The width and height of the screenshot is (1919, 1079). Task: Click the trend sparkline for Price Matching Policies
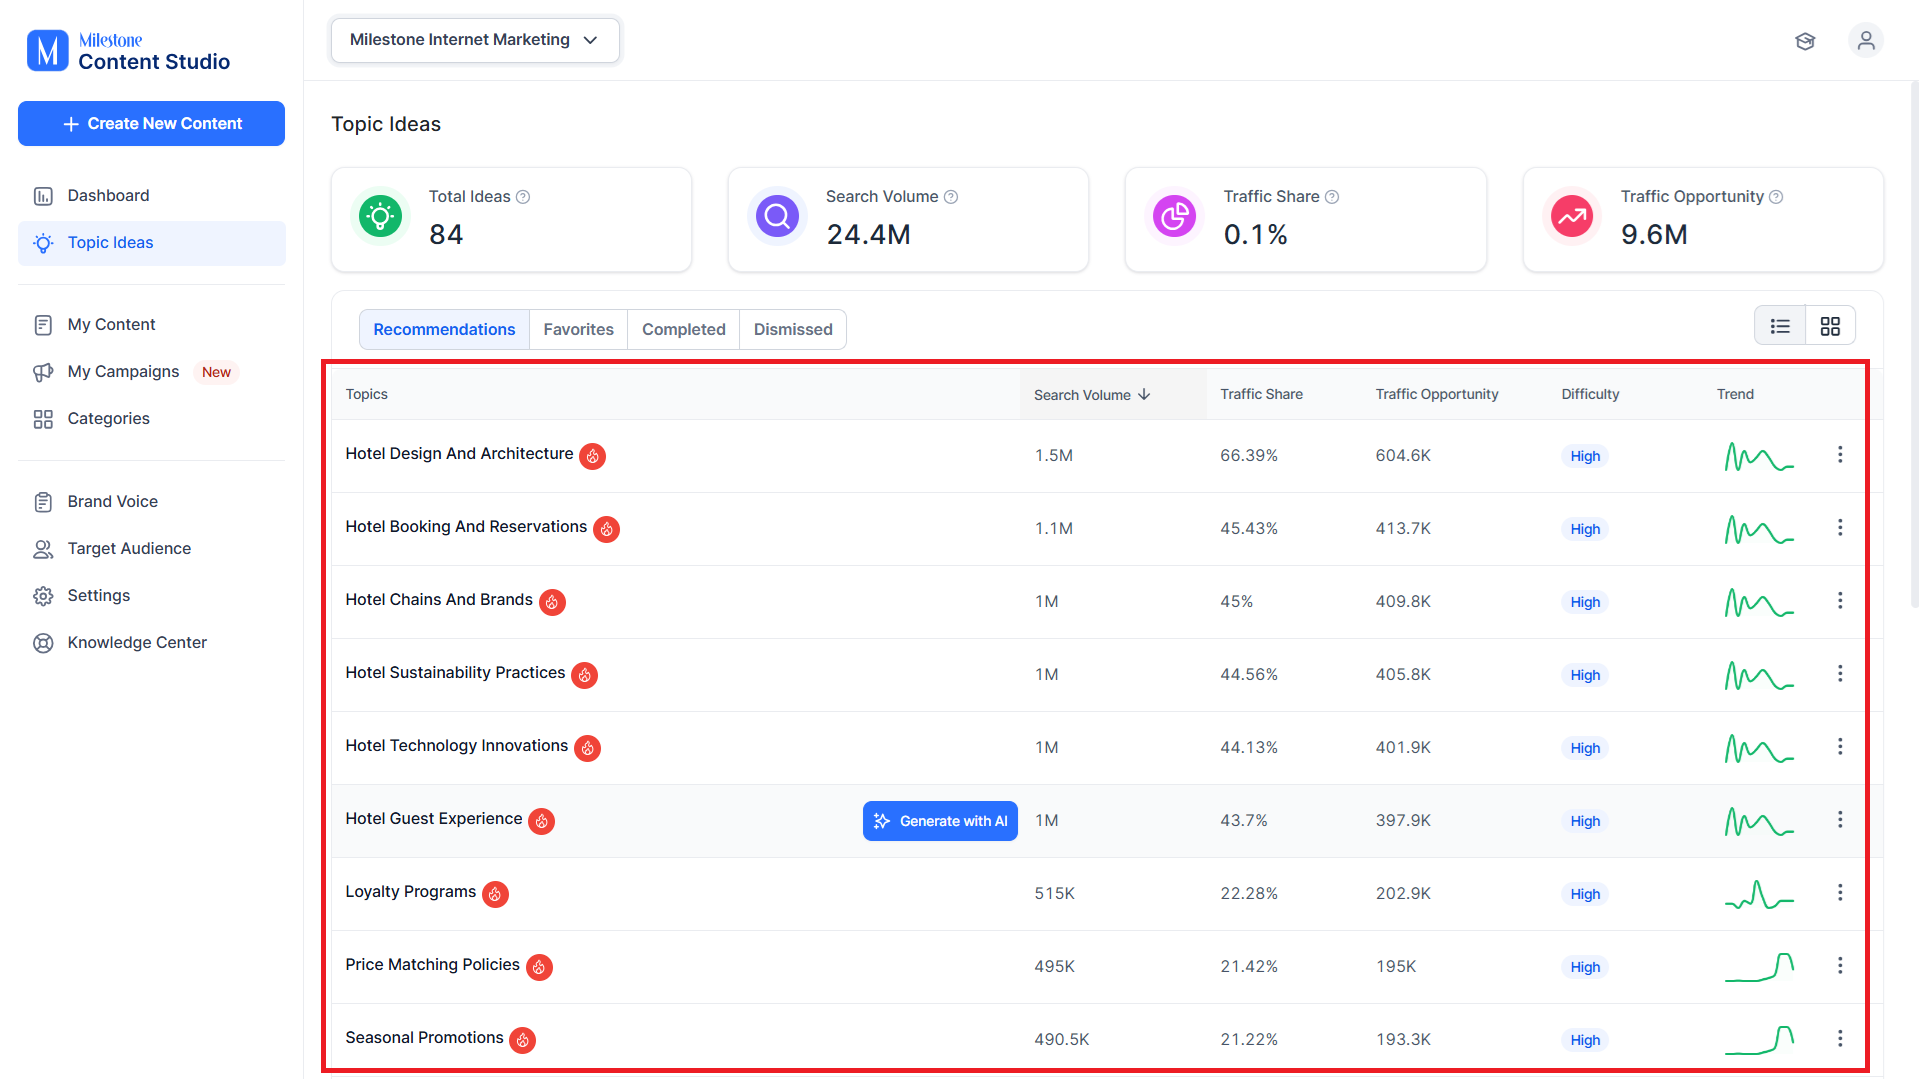(1759, 966)
